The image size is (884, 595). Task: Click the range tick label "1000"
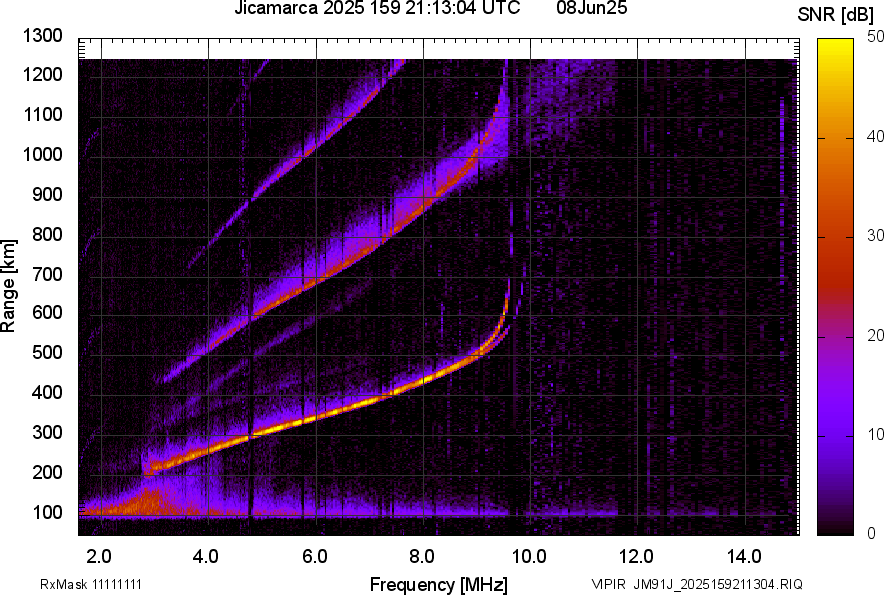(43, 155)
